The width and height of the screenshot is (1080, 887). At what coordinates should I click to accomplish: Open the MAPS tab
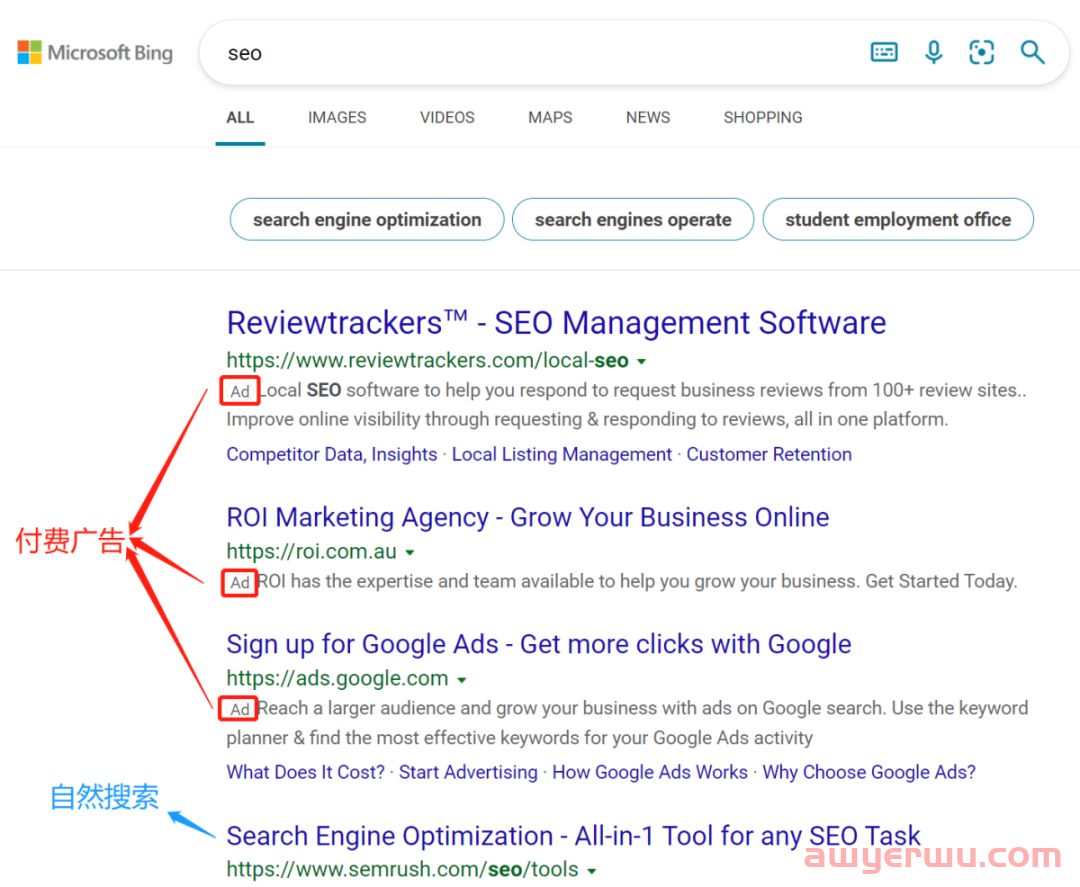550,118
